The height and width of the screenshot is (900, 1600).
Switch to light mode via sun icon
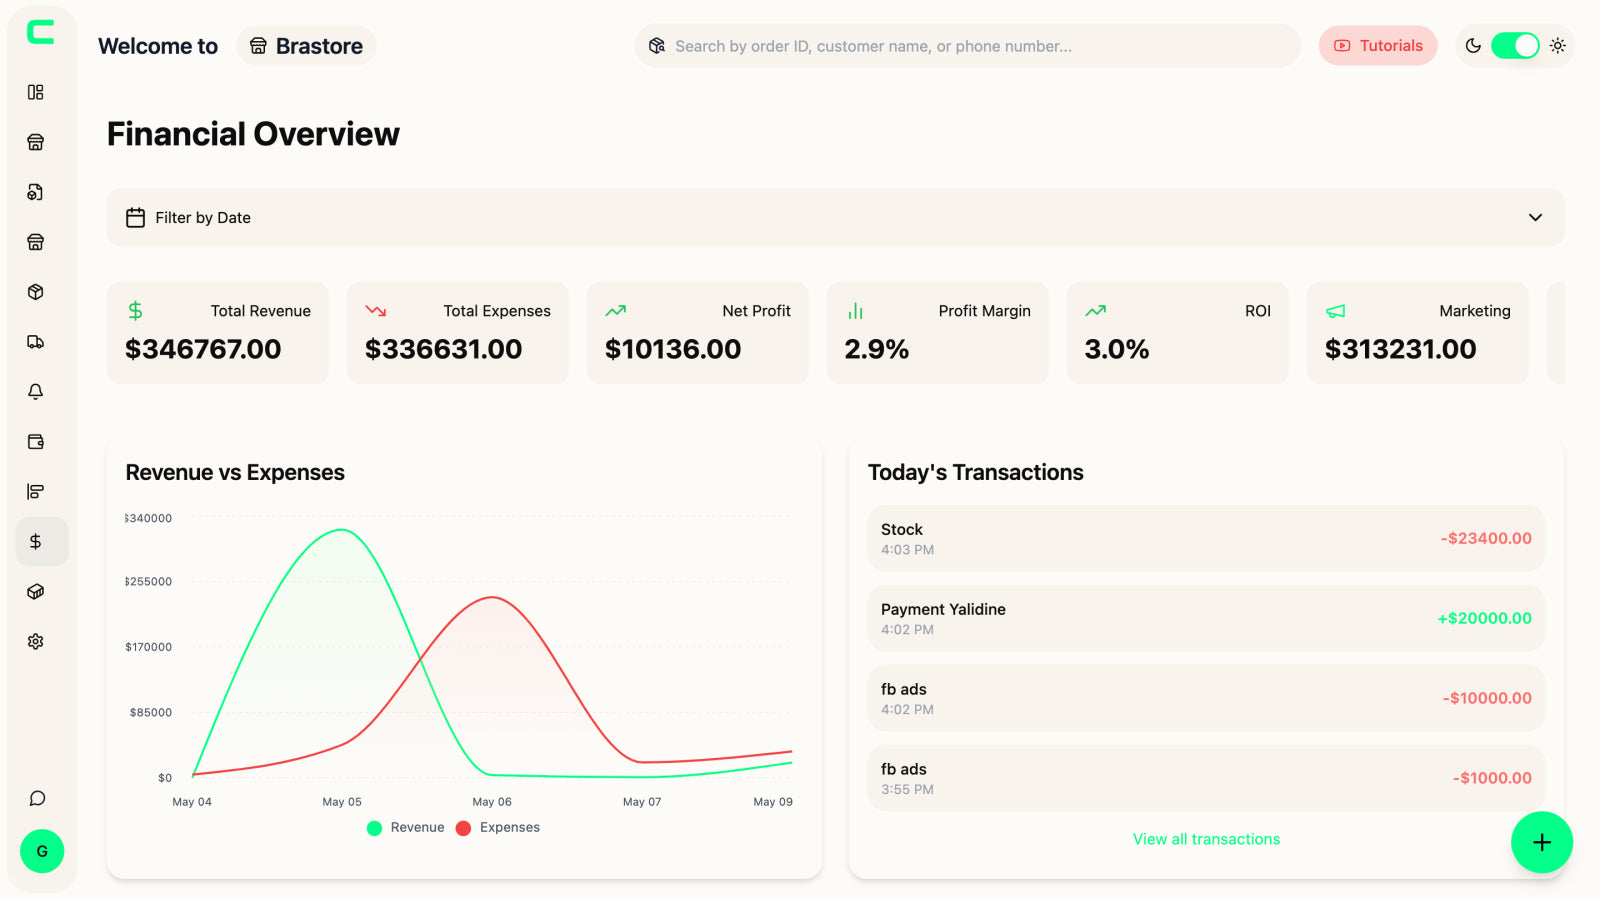tap(1557, 46)
